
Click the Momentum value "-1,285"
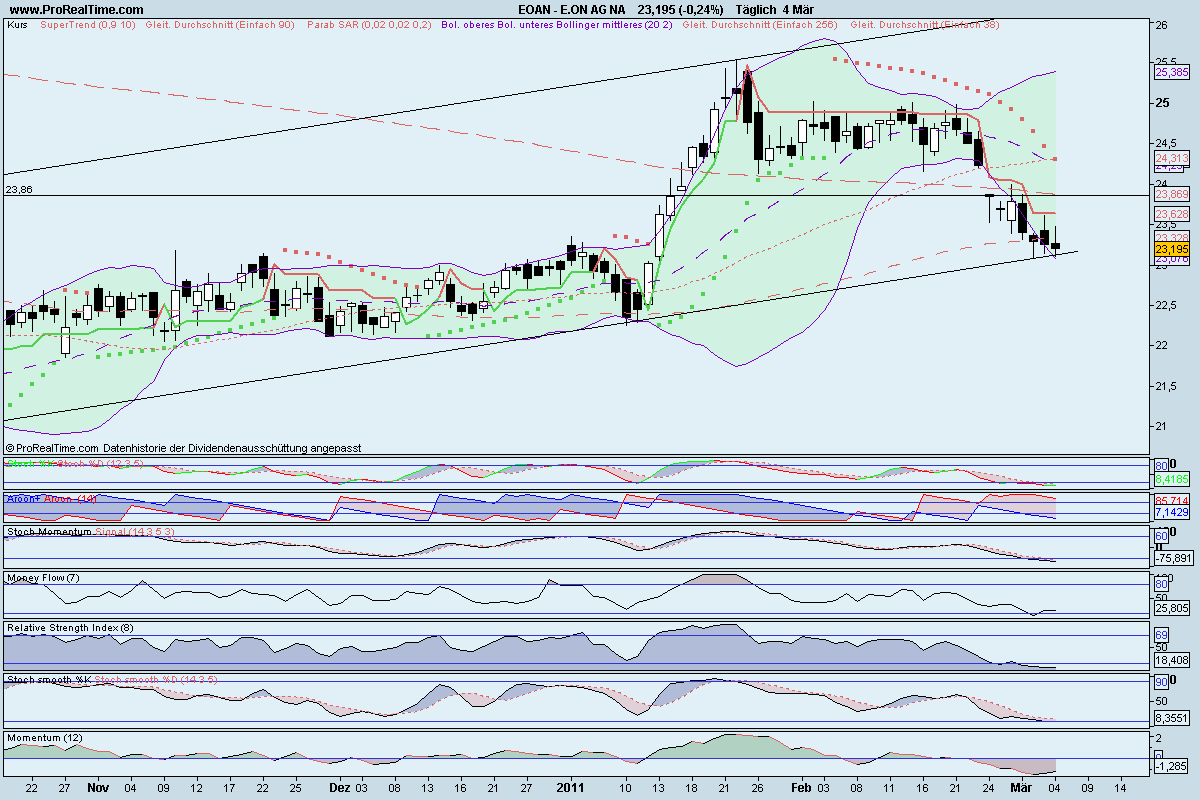coord(1171,767)
